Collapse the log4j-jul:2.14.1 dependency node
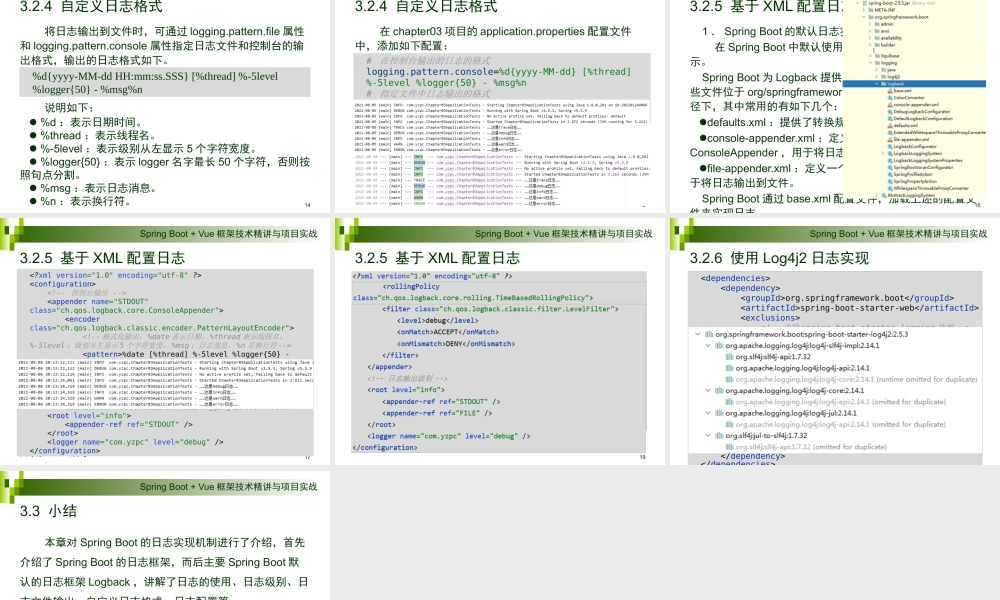This screenshot has height=600, width=1000. pyautogui.click(x=708, y=412)
